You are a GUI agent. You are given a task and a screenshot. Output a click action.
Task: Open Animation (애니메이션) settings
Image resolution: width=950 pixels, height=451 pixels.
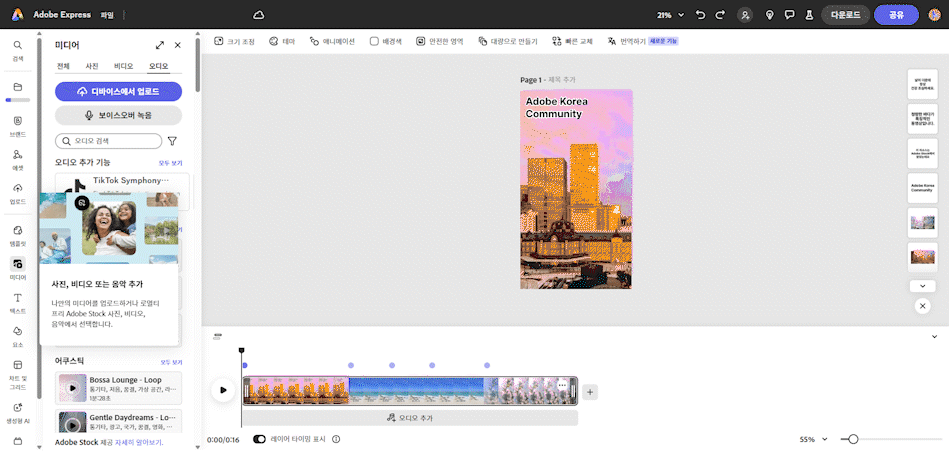(332, 41)
